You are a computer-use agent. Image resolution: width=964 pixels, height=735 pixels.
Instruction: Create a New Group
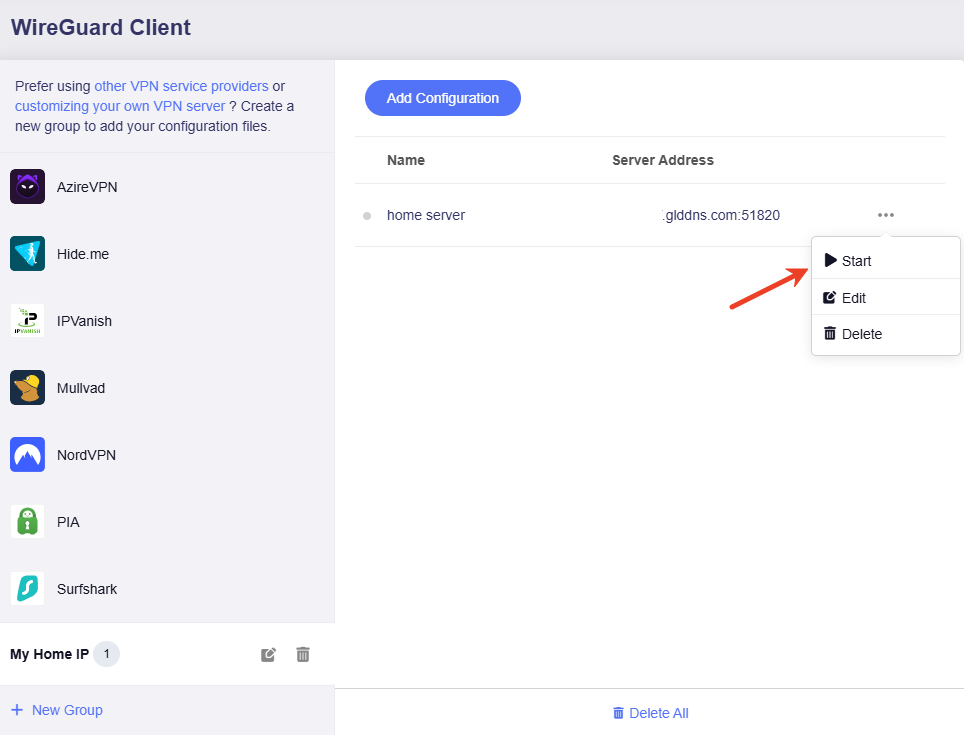(x=57, y=710)
